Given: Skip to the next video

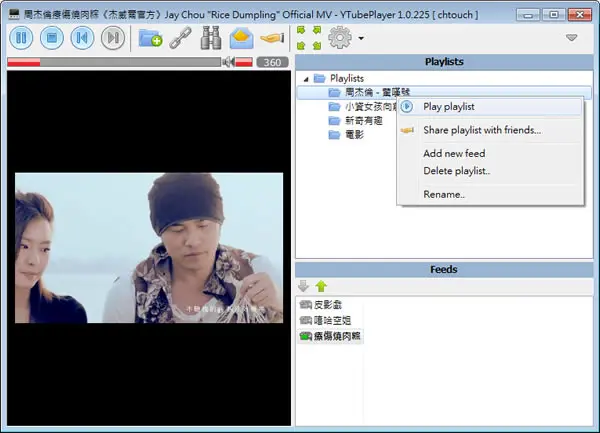Looking at the screenshot, I should click(113, 38).
